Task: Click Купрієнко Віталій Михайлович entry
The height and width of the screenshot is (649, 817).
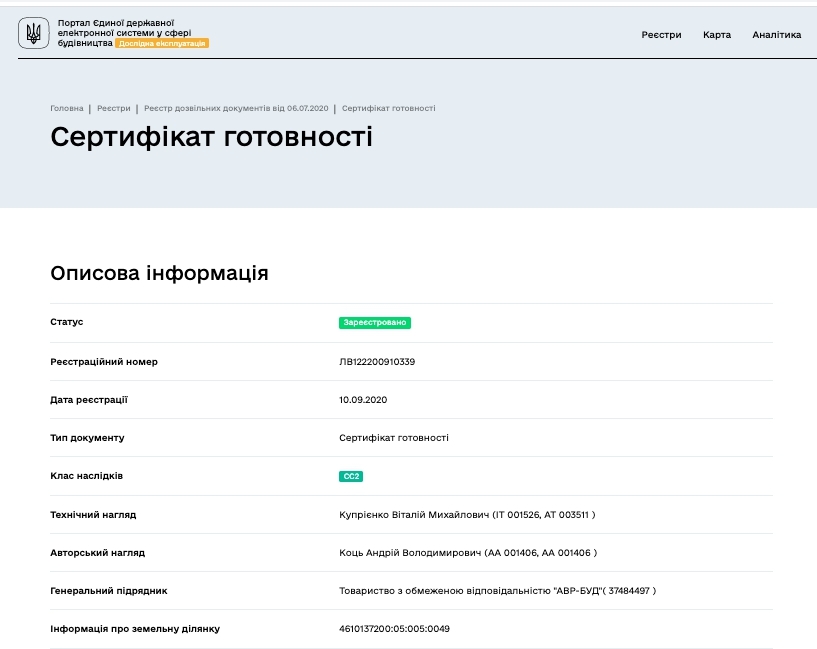Action: click(x=467, y=515)
